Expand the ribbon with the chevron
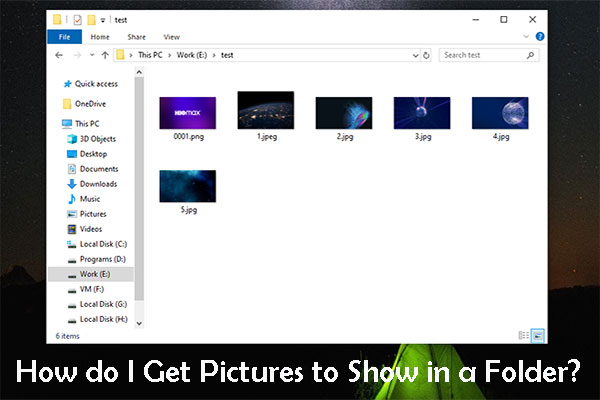600x400 pixels. 526,36
